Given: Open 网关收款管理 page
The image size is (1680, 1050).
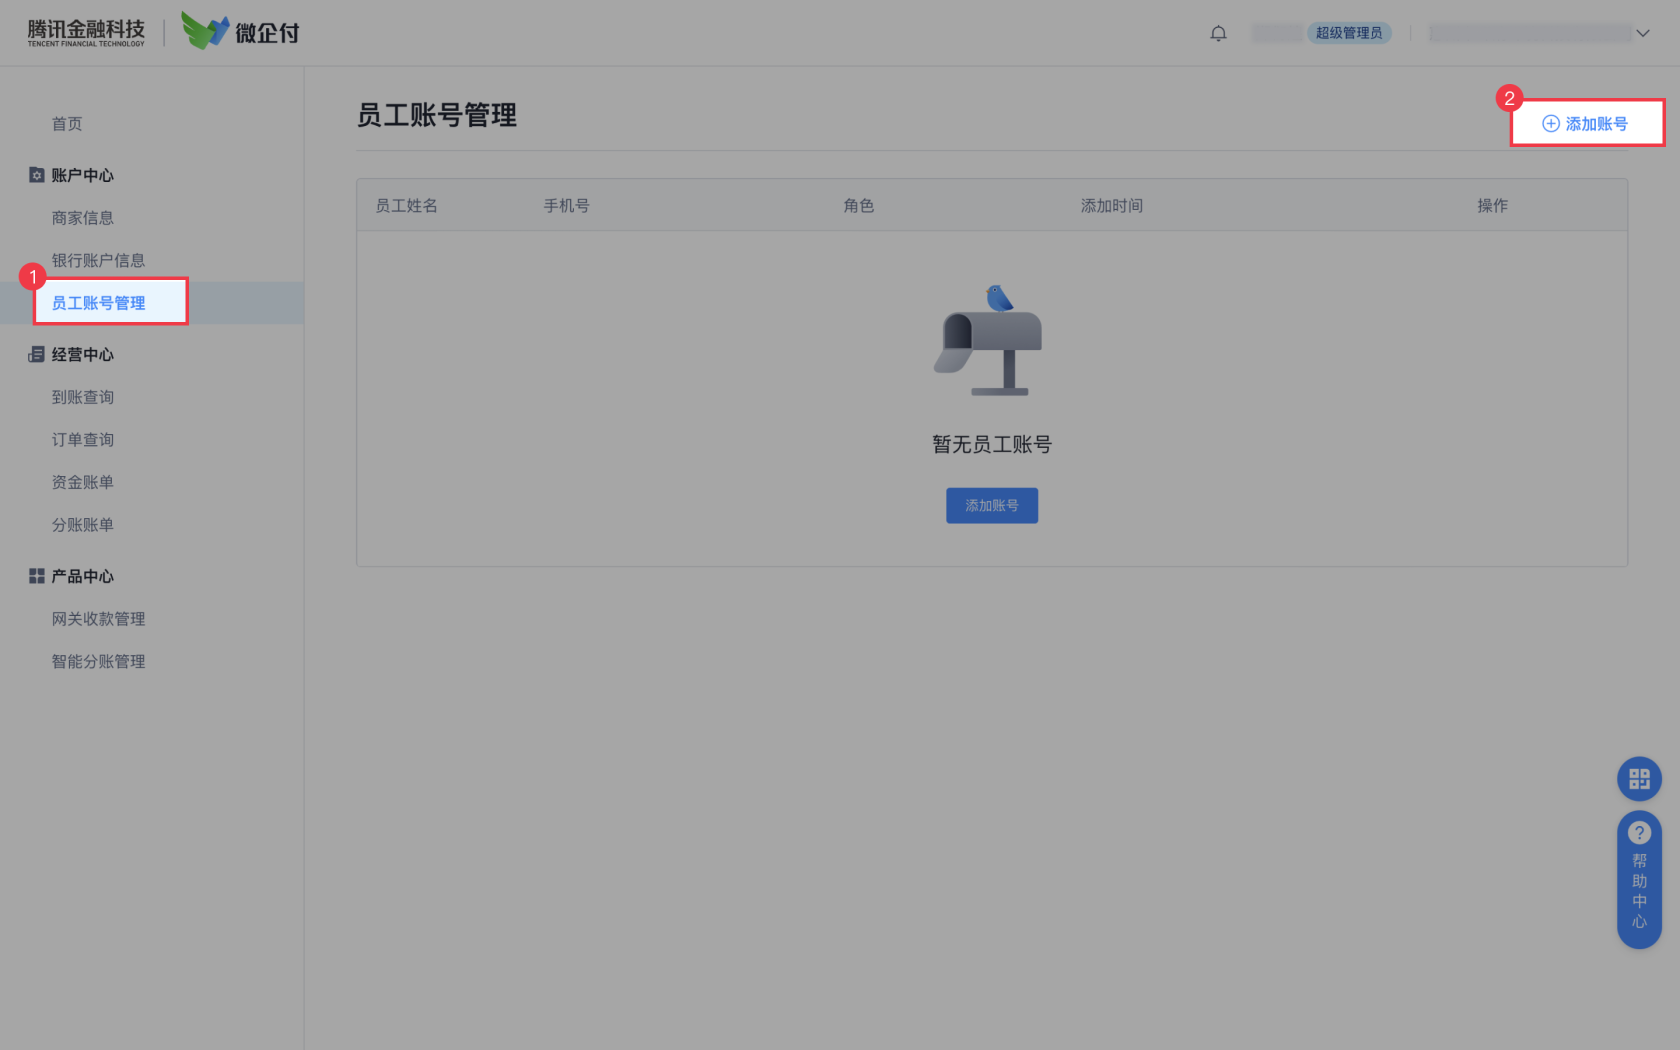Looking at the screenshot, I should [98, 619].
